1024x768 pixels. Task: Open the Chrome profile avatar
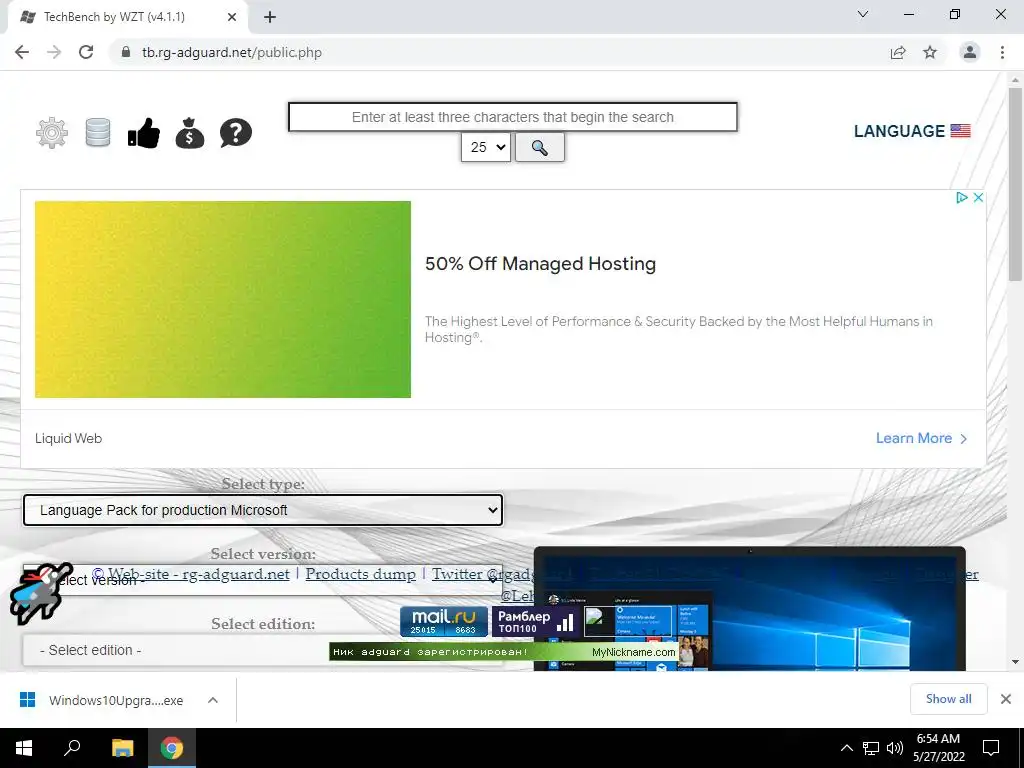pos(970,52)
